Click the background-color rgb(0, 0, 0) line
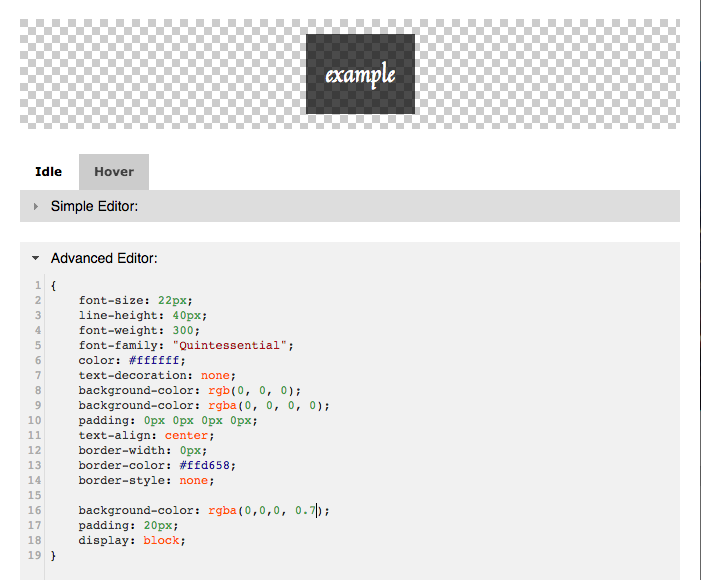701x580 pixels. (190, 390)
